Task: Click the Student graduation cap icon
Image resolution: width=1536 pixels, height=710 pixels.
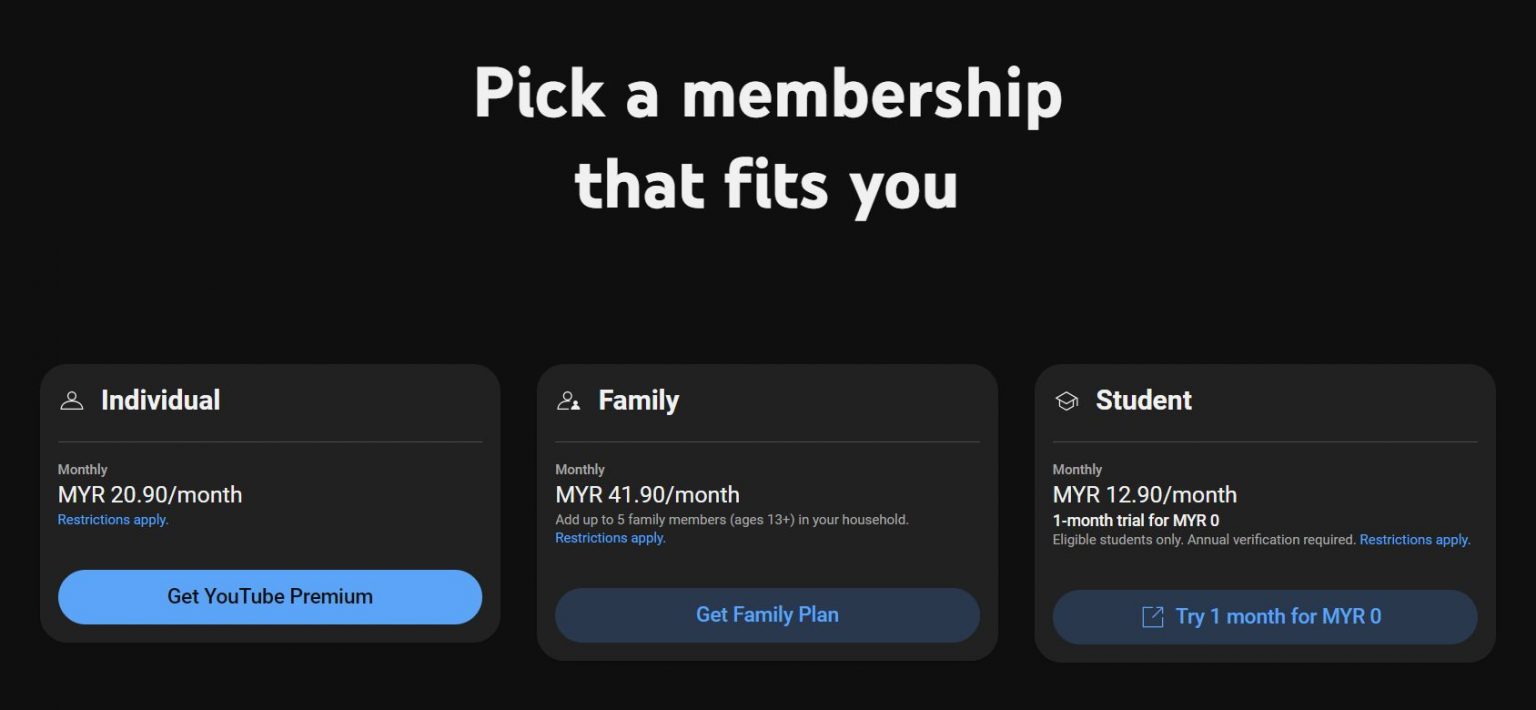Action: click(1067, 401)
